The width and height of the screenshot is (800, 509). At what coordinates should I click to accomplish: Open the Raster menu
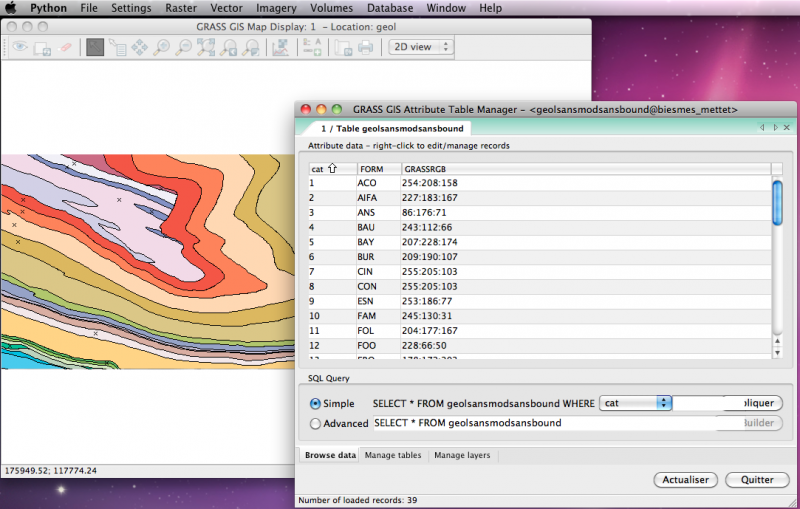[x=179, y=8]
